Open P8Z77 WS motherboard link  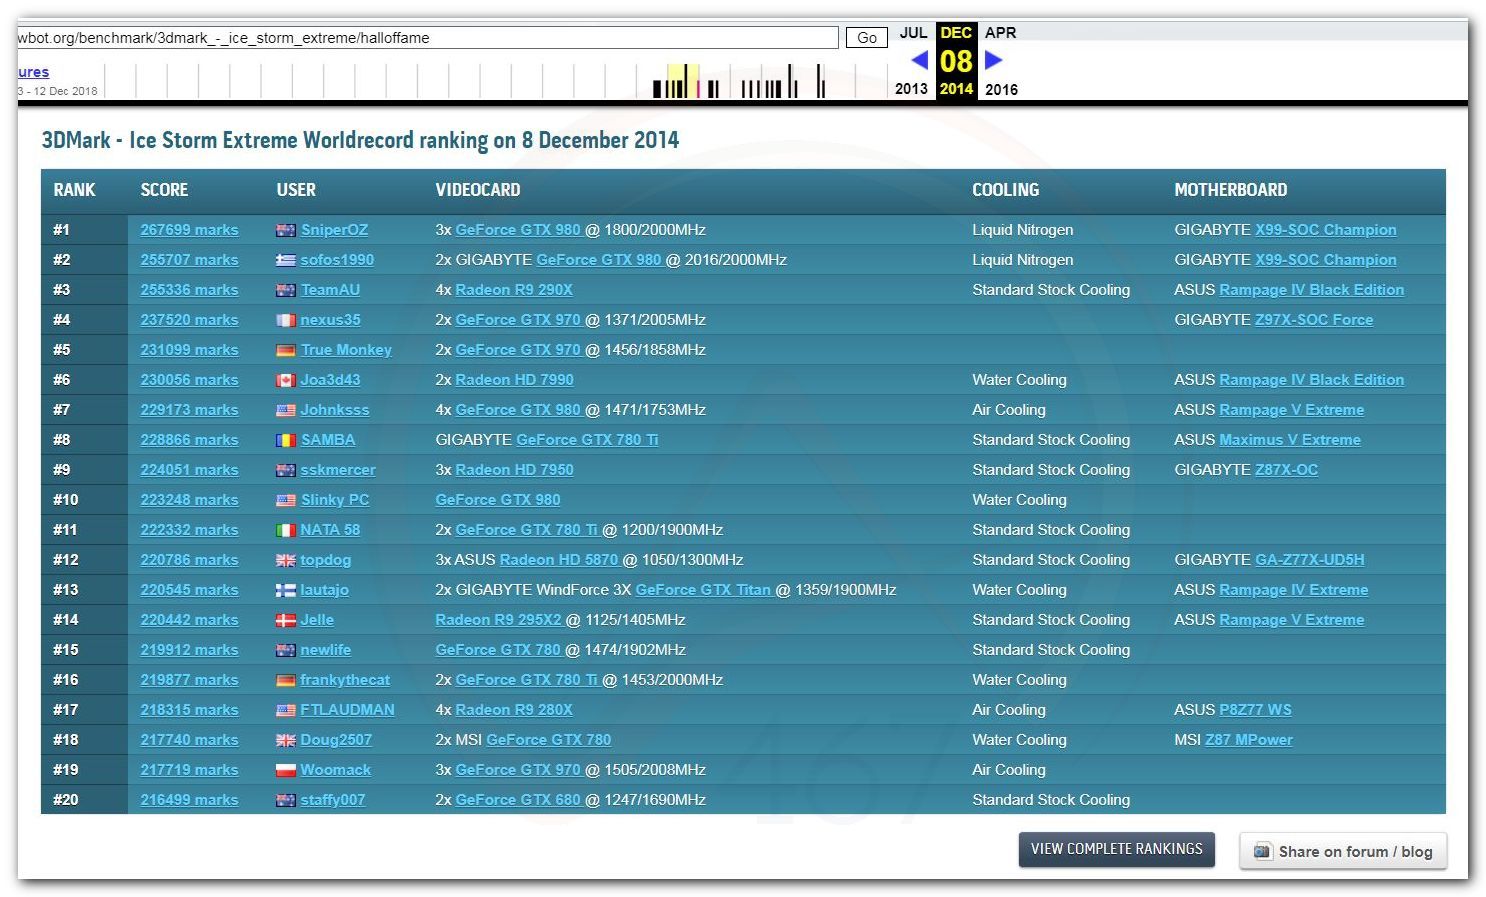coord(1255,710)
